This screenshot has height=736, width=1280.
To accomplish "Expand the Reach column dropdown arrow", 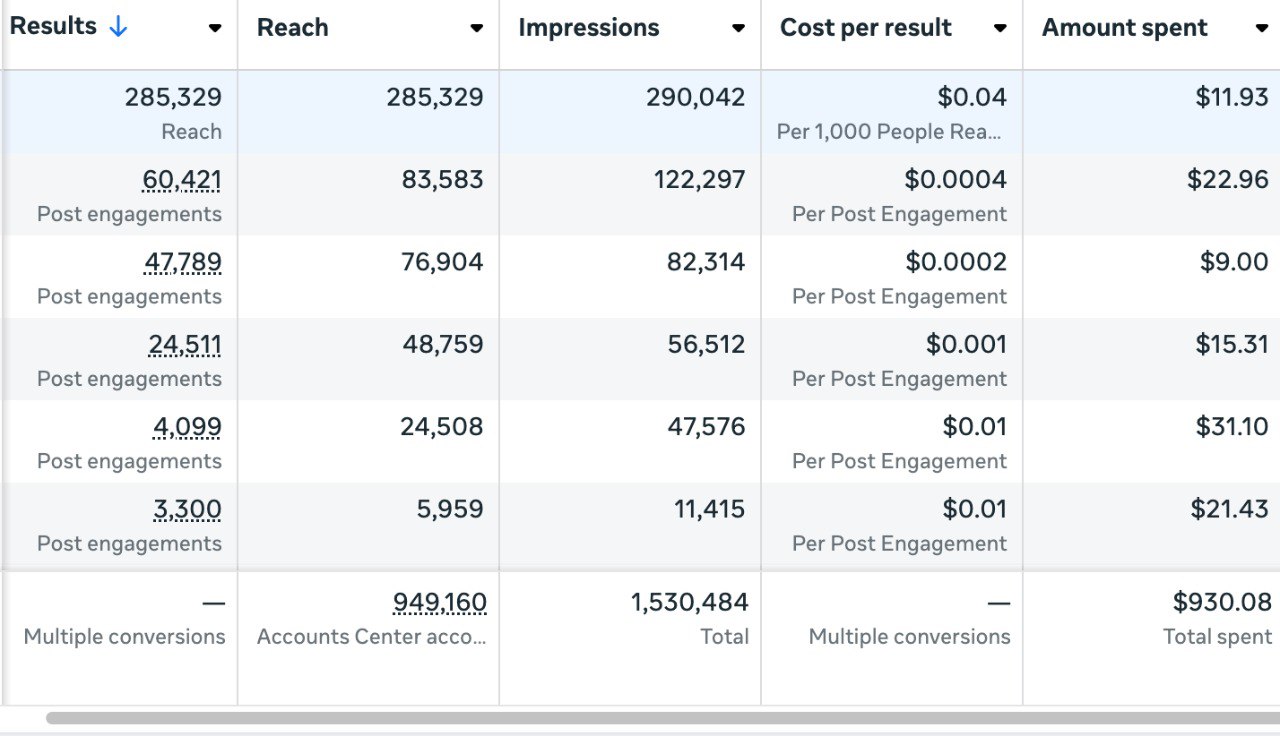I will (x=476, y=29).
